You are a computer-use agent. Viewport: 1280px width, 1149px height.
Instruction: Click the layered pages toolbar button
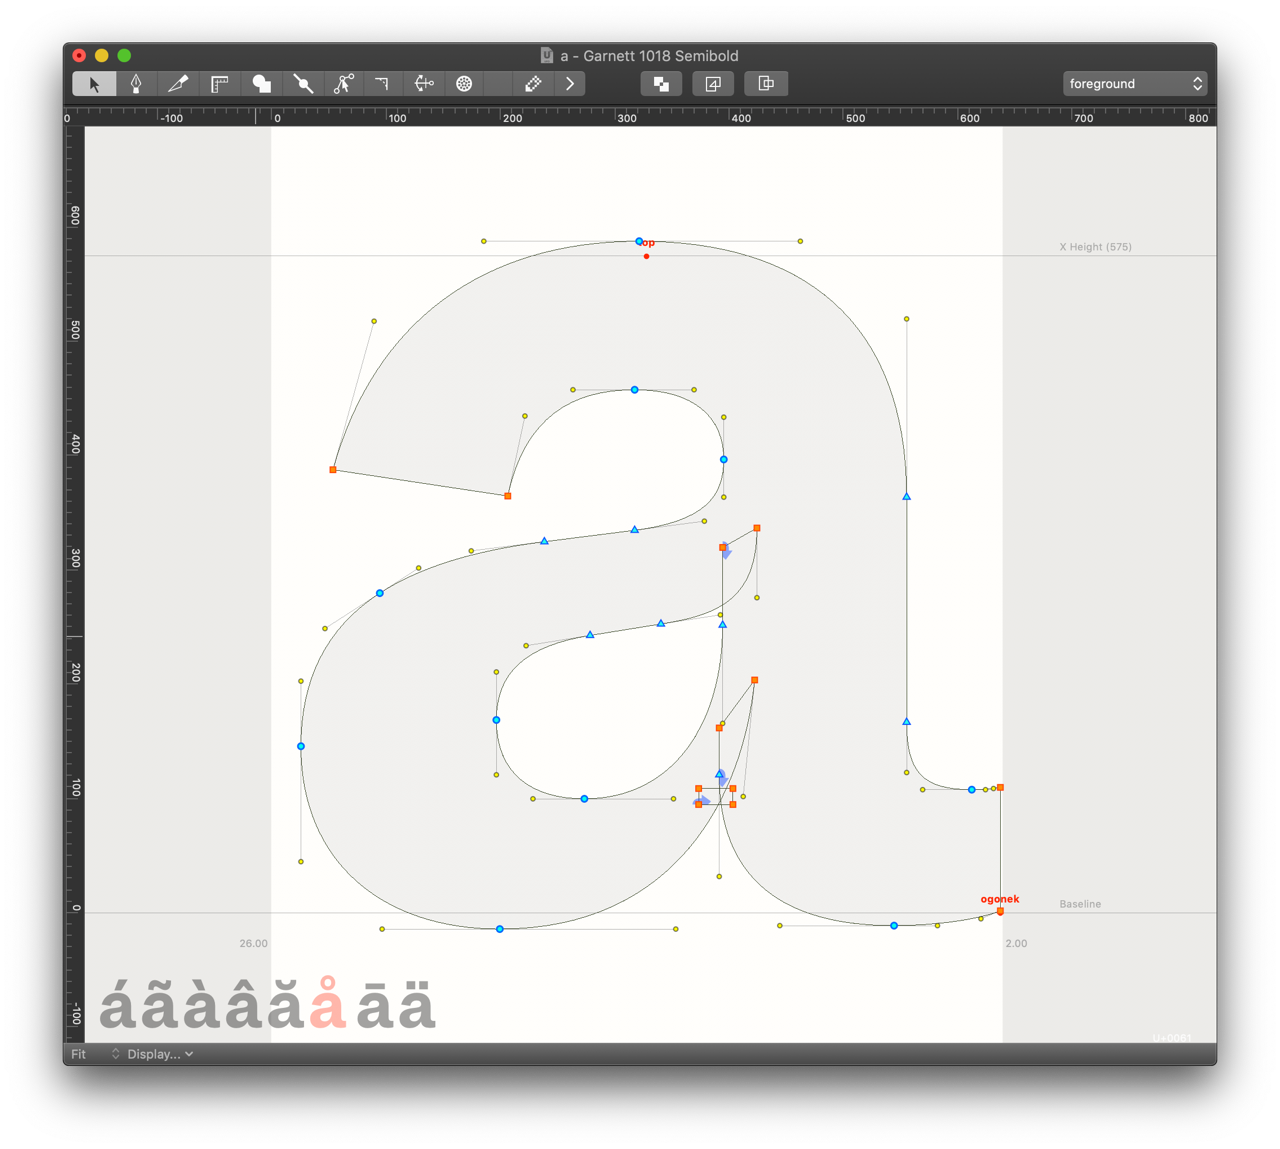[713, 84]
